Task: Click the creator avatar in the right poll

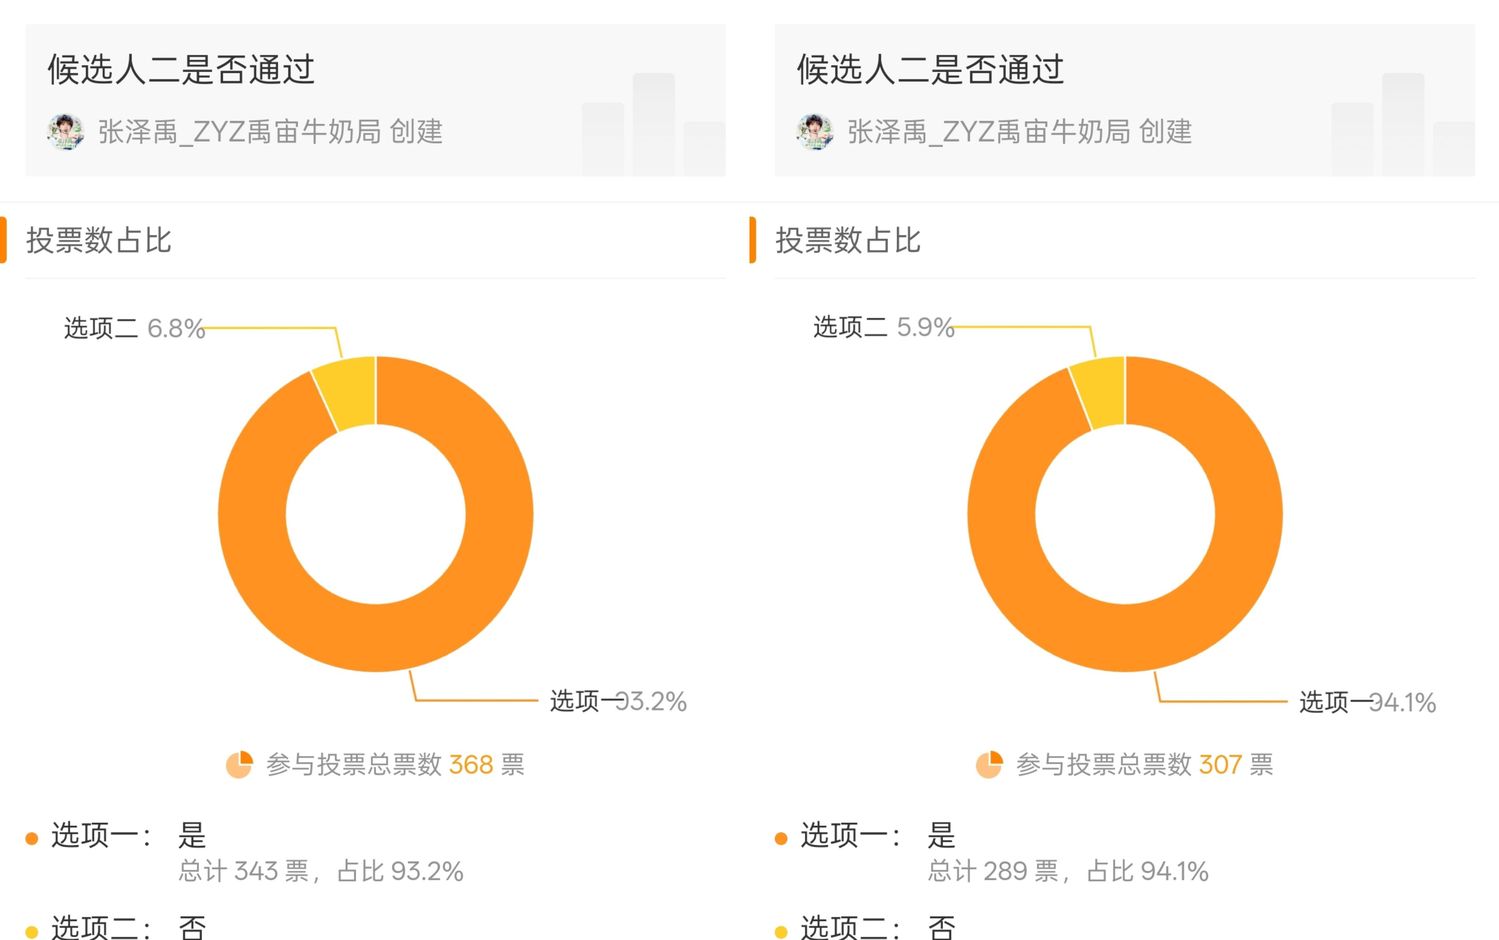Action: click(x=814, y=132)
